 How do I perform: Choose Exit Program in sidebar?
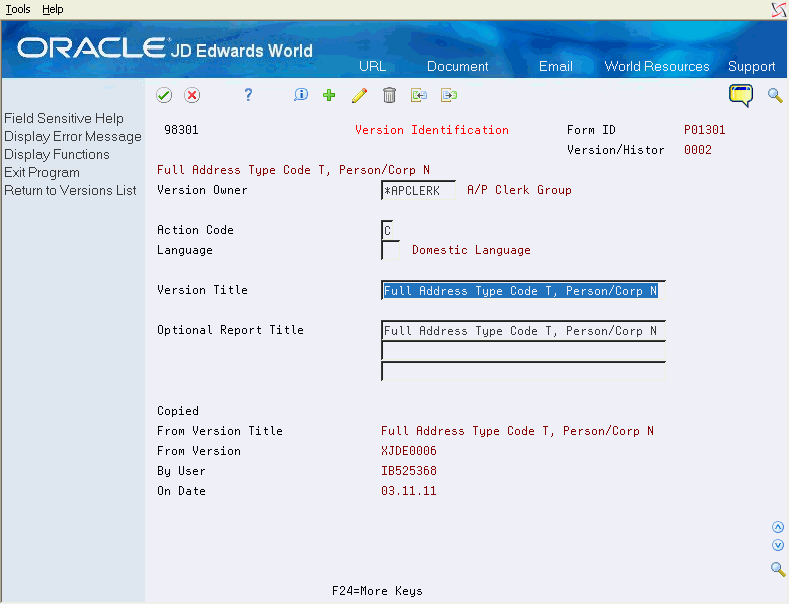point(42,173)
